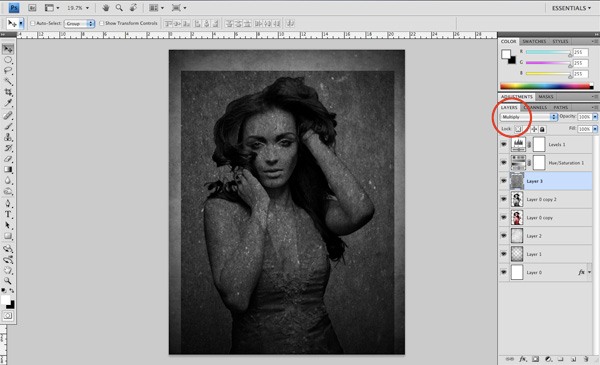Image resolution: width=600 pixels, height=365 pixels.
Task: Hide Layer 0 copy 2
Action: click(504, 199)
